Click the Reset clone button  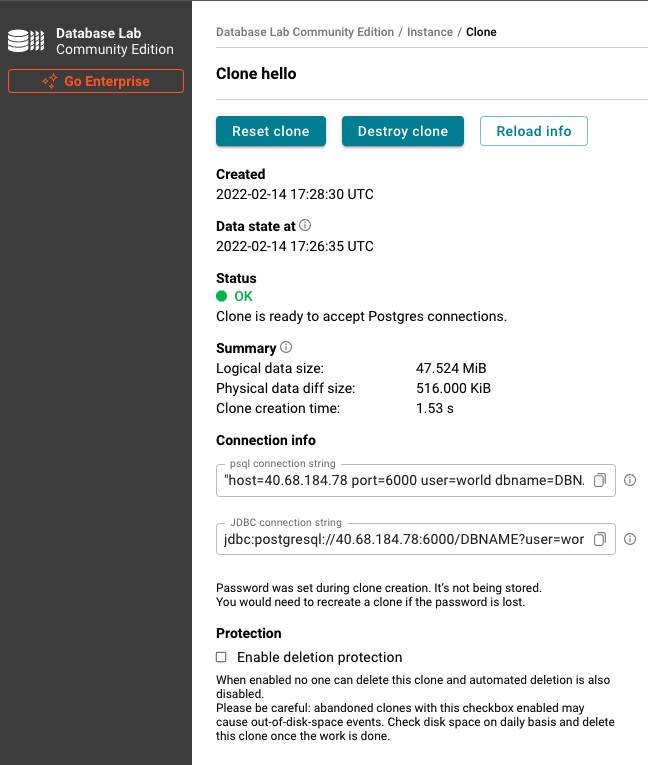pos(271,131)
